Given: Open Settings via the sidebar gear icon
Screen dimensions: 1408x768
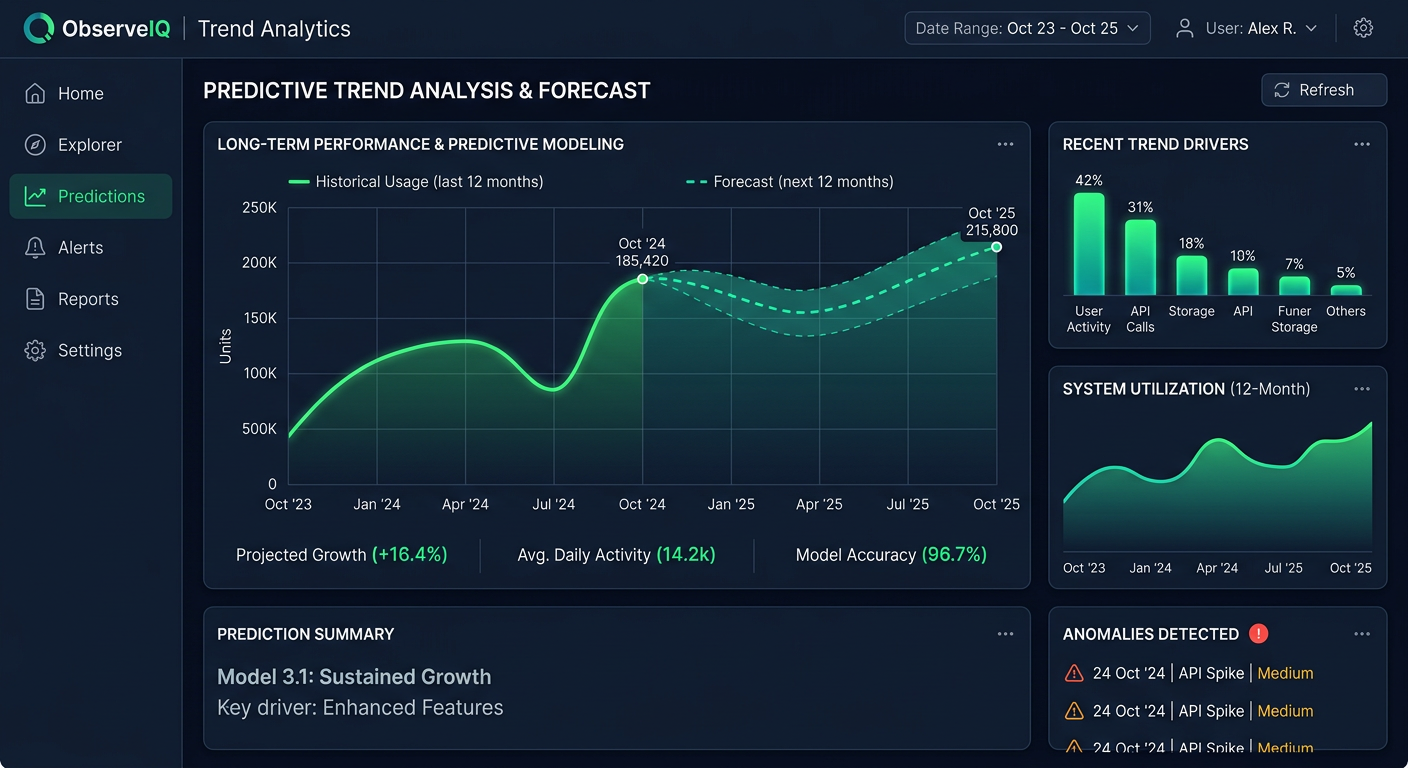Looking at the screenshot, I should tap(36, 350).
